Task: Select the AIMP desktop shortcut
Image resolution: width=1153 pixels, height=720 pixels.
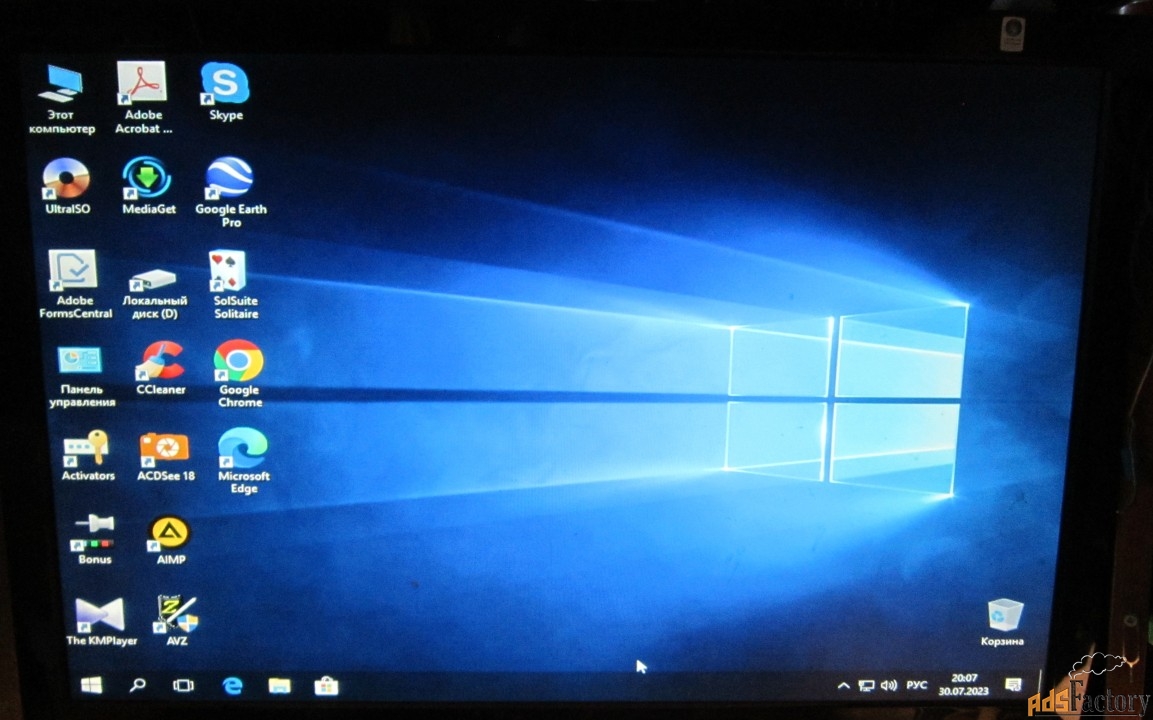Action: [x=171, y=541]
